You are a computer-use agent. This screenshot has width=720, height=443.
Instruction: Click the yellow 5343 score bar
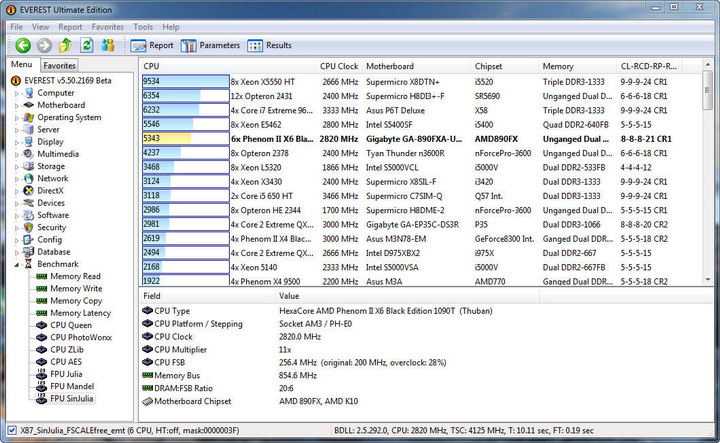click(x=186, y=139)
